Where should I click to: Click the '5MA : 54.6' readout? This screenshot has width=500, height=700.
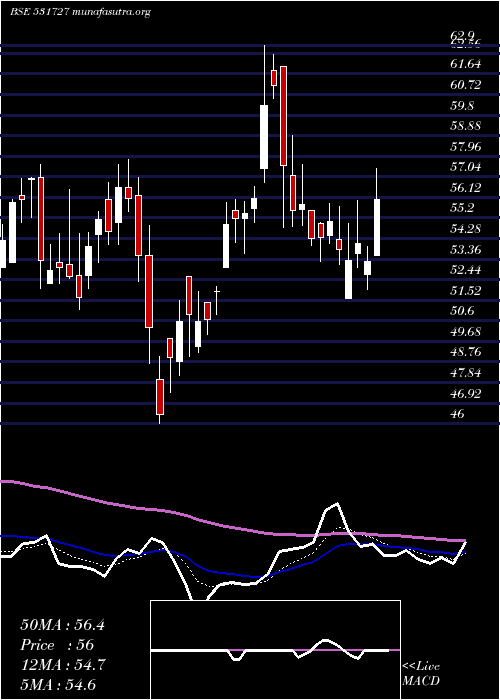[58, 685]
